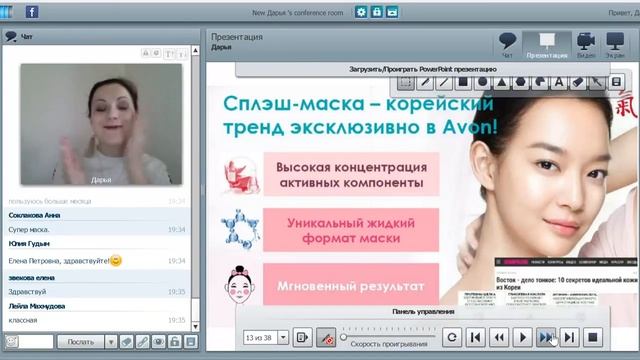Select the filled square shape tool

tap(463, 82)
